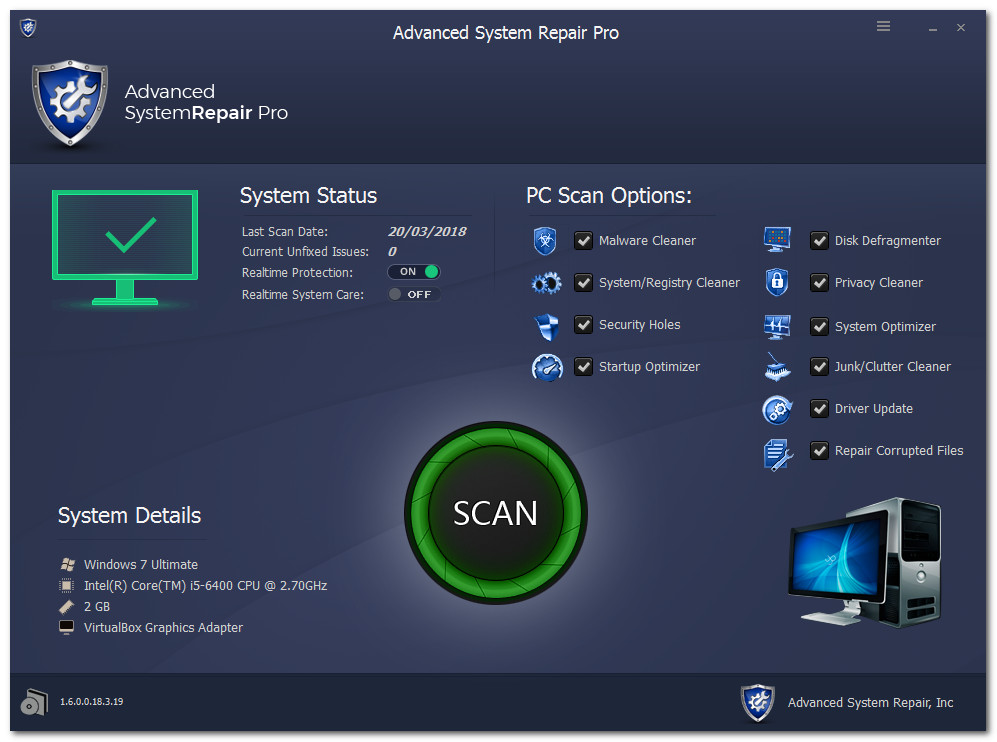Click the display icon beside VirtualBox Graphics Adapter

click(66, 627)
